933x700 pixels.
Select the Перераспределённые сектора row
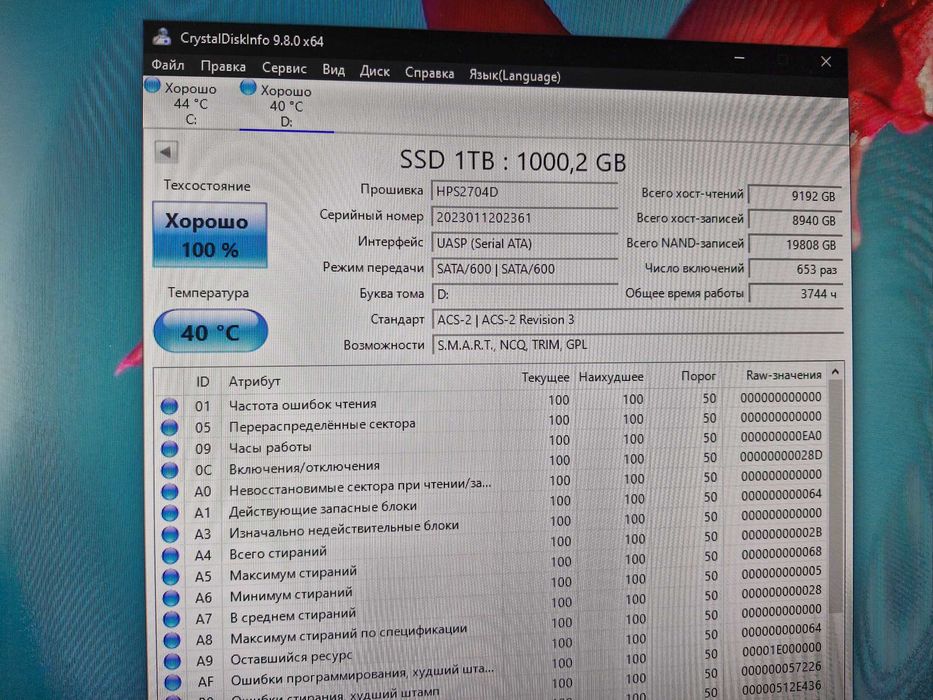pyautogui.click(x=493, y=423)
